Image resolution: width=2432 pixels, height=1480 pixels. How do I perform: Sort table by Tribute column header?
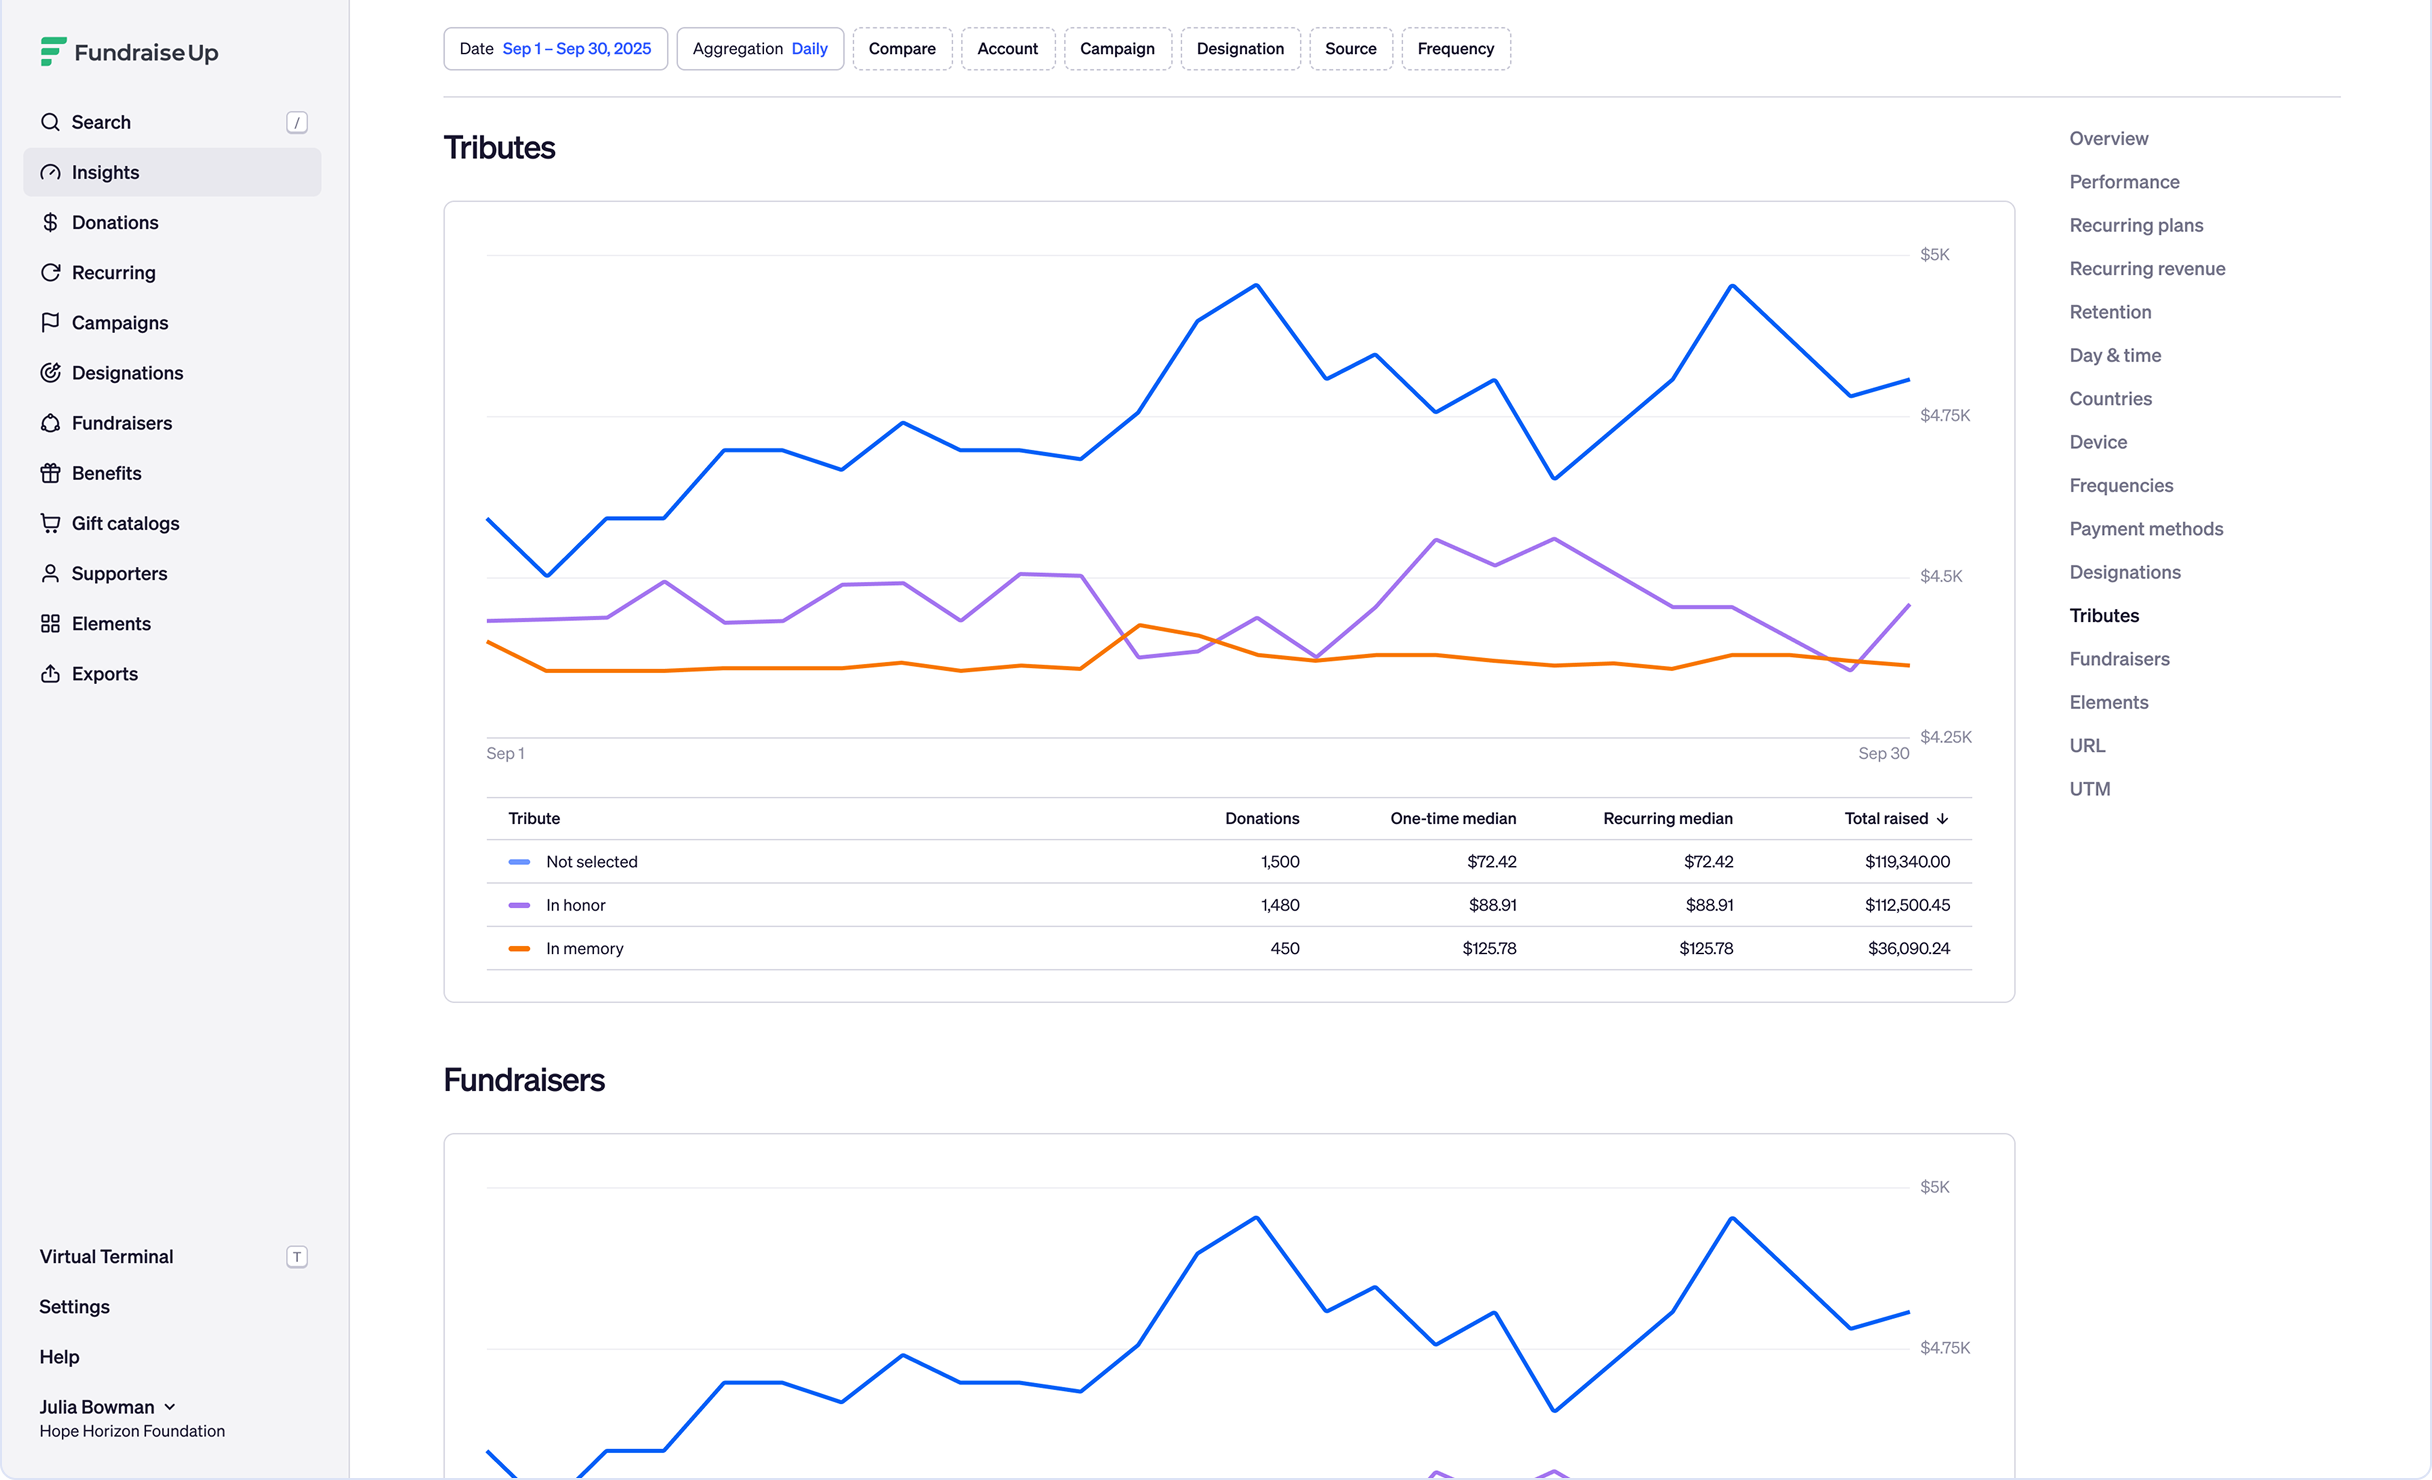534,818
